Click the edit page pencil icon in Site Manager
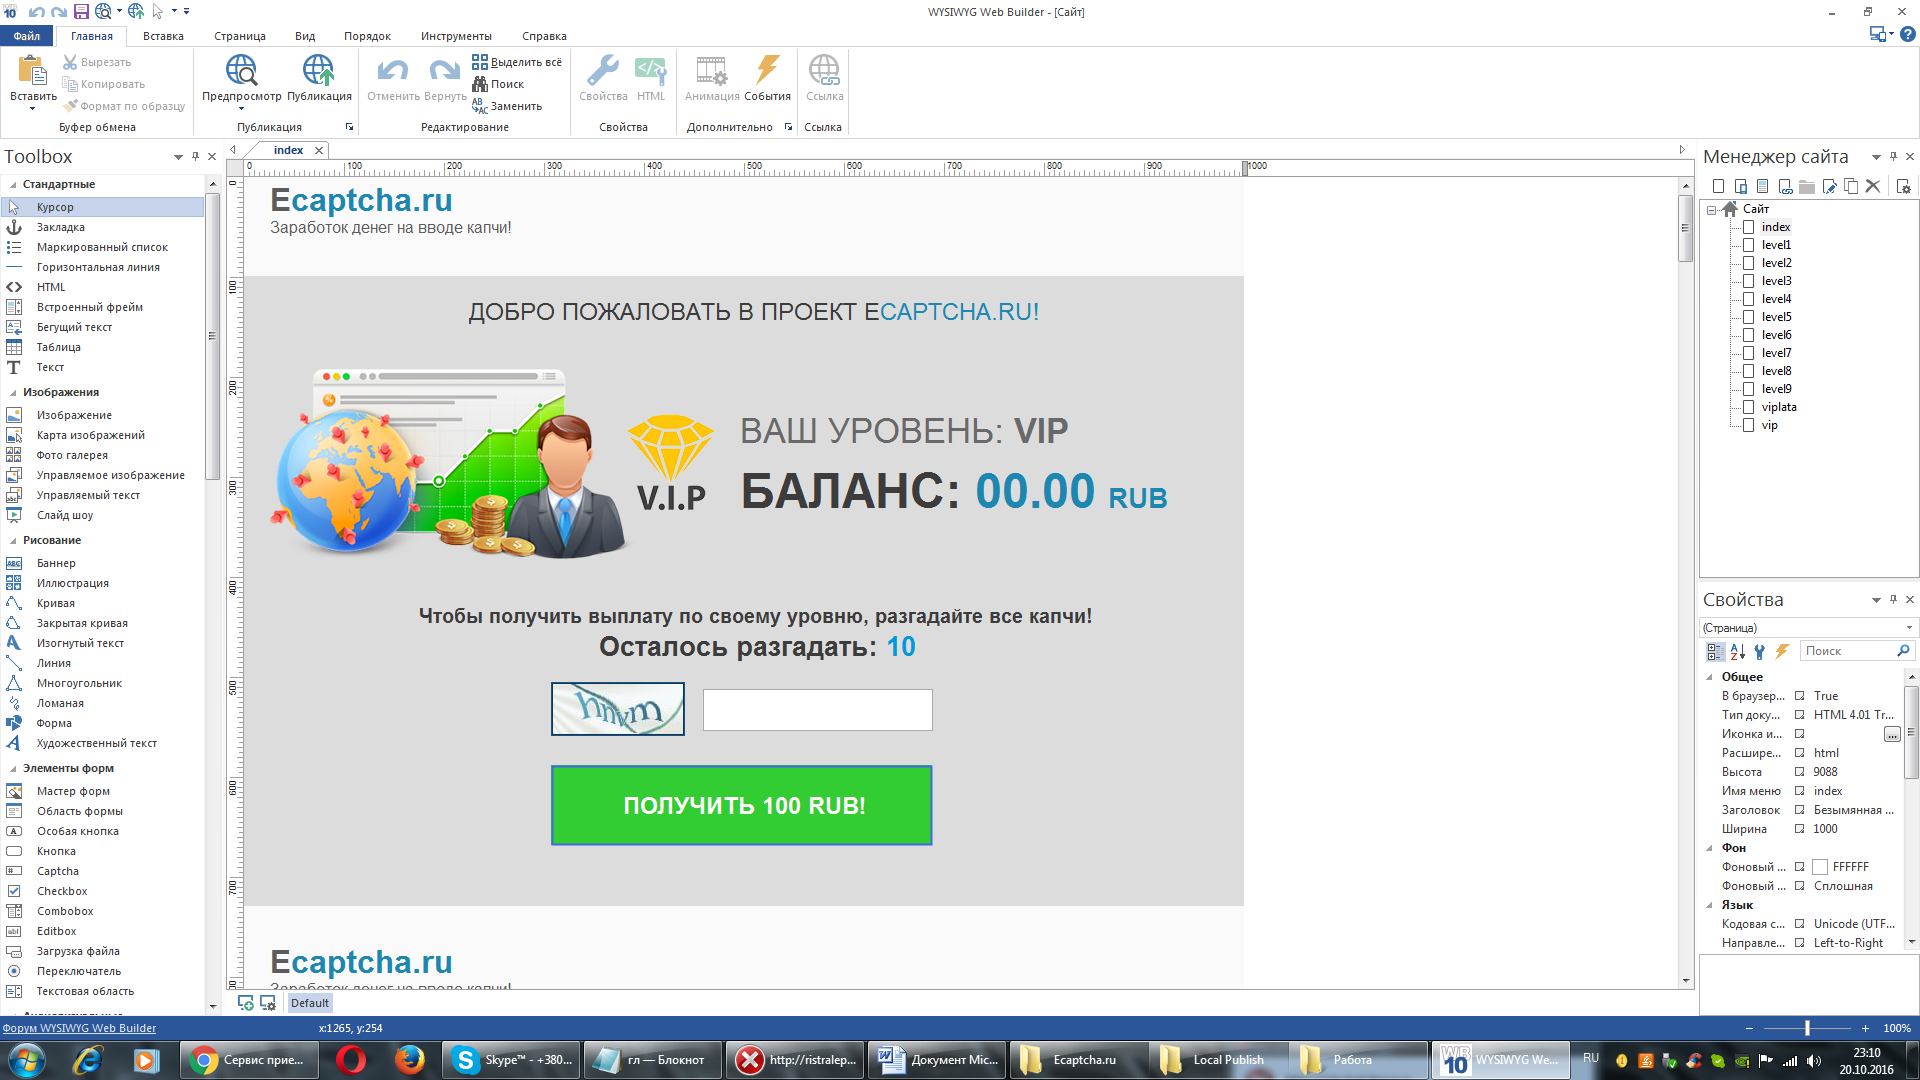Viewport: 1920px width, 1080px height. (1829, 186)
